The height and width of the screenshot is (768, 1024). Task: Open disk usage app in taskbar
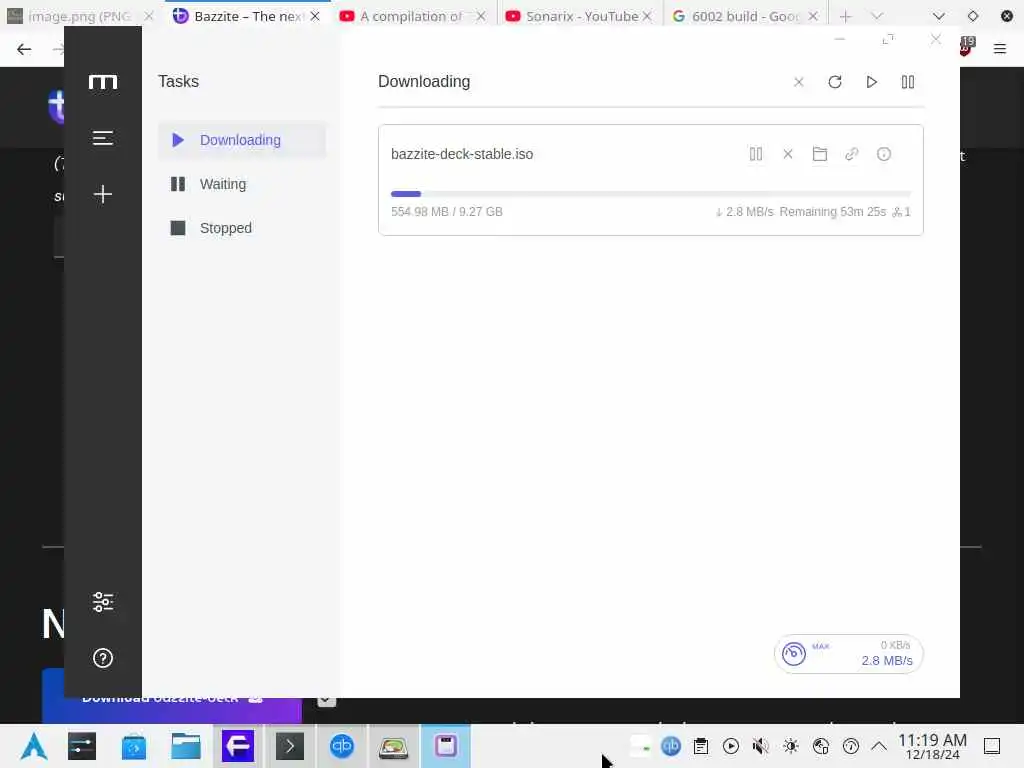coord(394,747)
